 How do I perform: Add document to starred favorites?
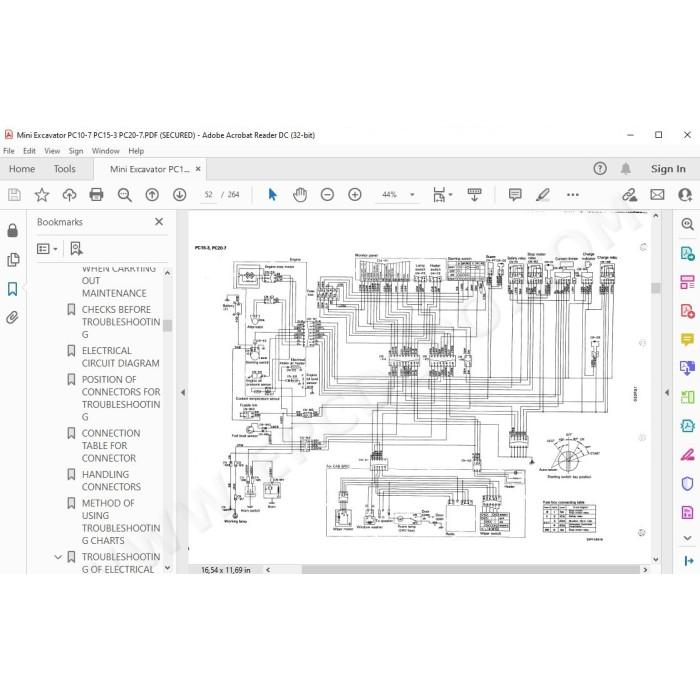click(x=42, y=195)
